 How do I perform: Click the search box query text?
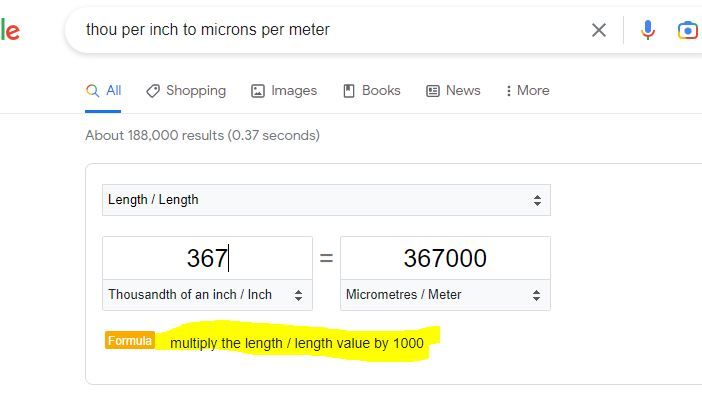tap(208, 30)
